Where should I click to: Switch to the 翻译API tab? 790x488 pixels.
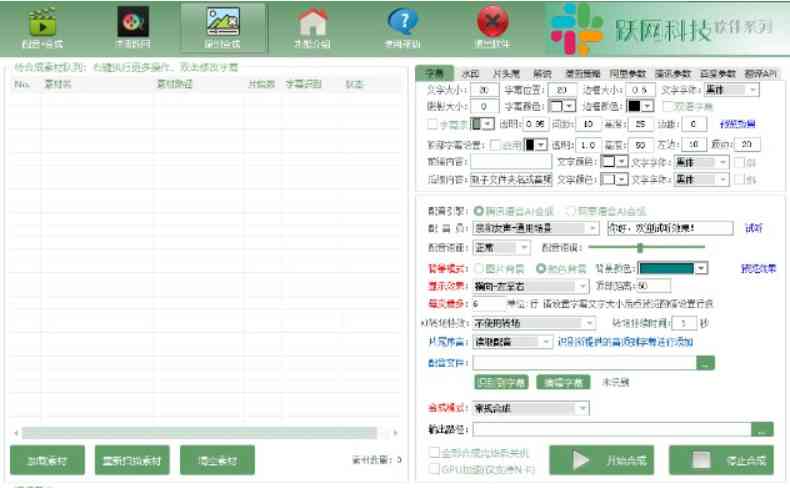pyautogui.click(x=761, y=74)
